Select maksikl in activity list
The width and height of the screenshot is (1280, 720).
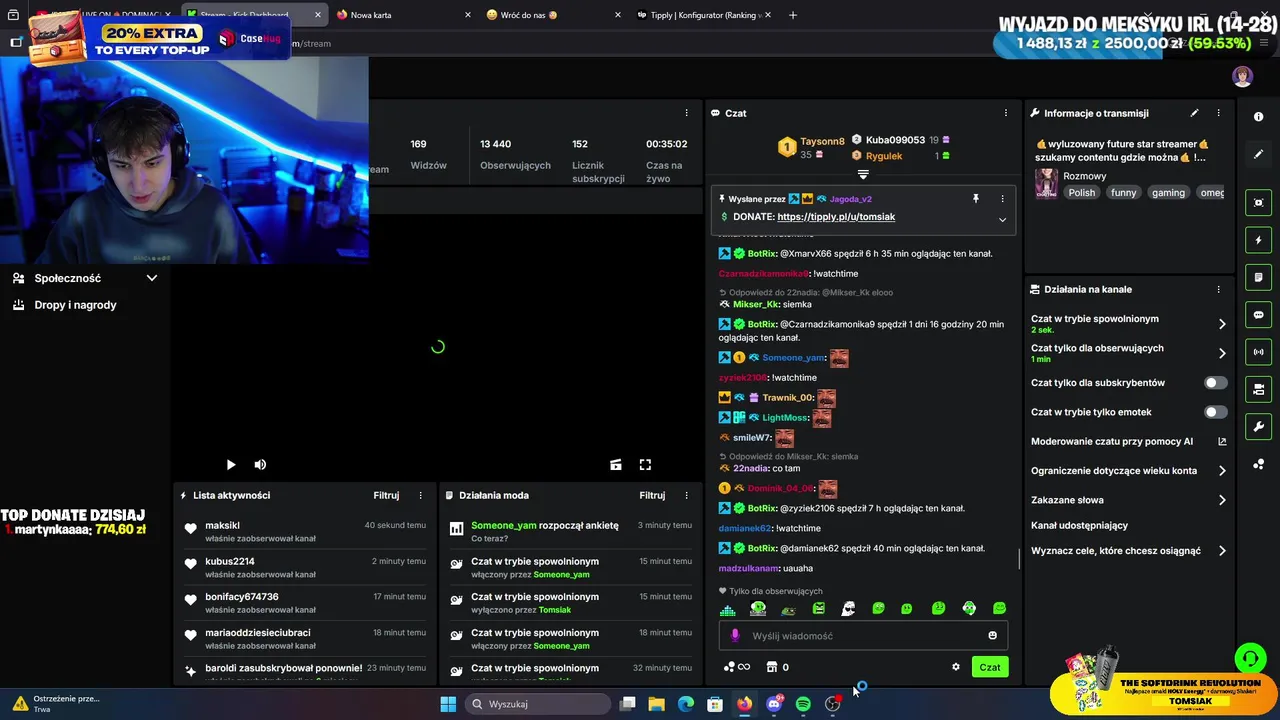click(222, 525)
